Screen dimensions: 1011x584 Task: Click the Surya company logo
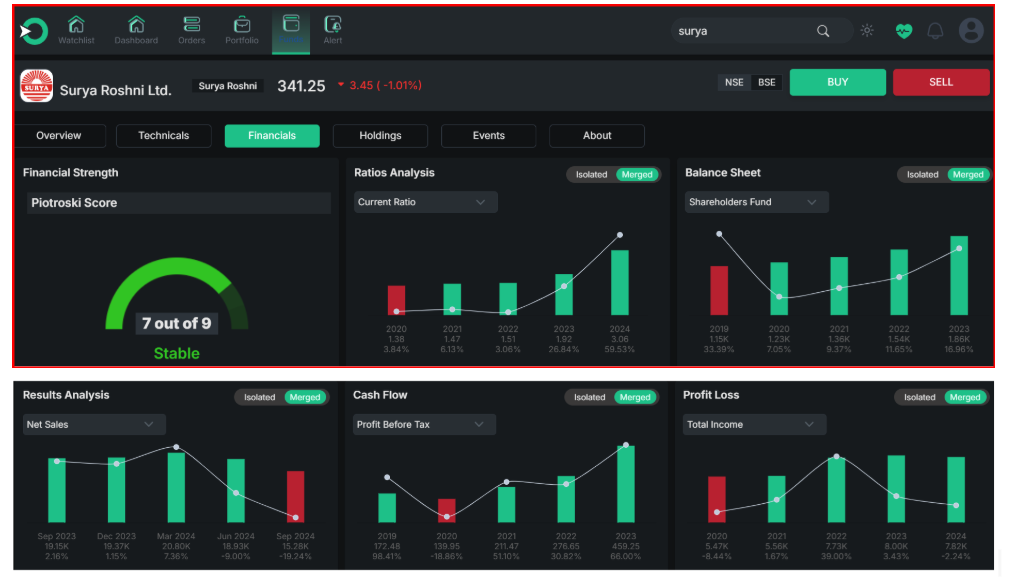tap(36, 86)
